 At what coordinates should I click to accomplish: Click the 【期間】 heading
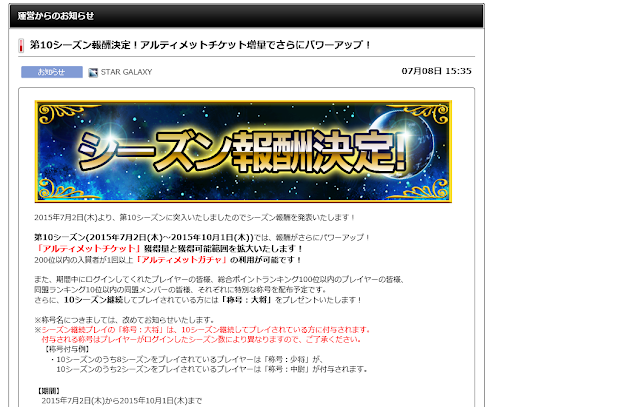point(49,391)
